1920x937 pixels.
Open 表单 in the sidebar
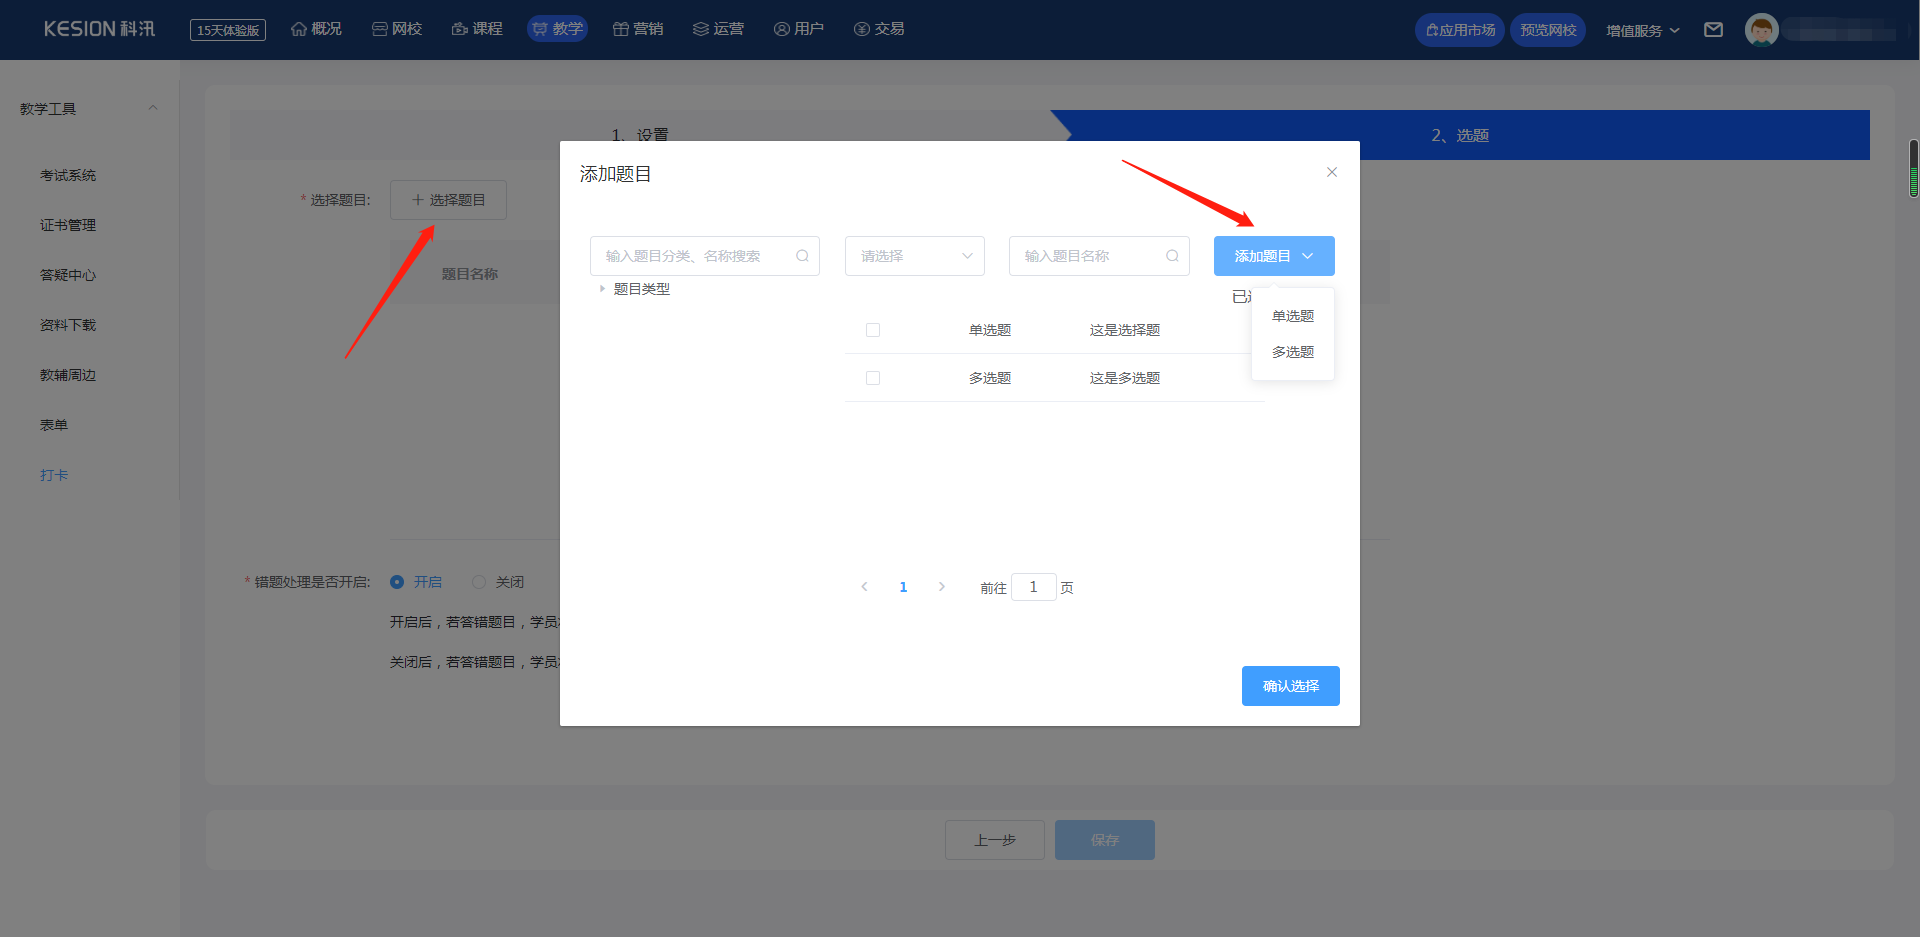54,425
